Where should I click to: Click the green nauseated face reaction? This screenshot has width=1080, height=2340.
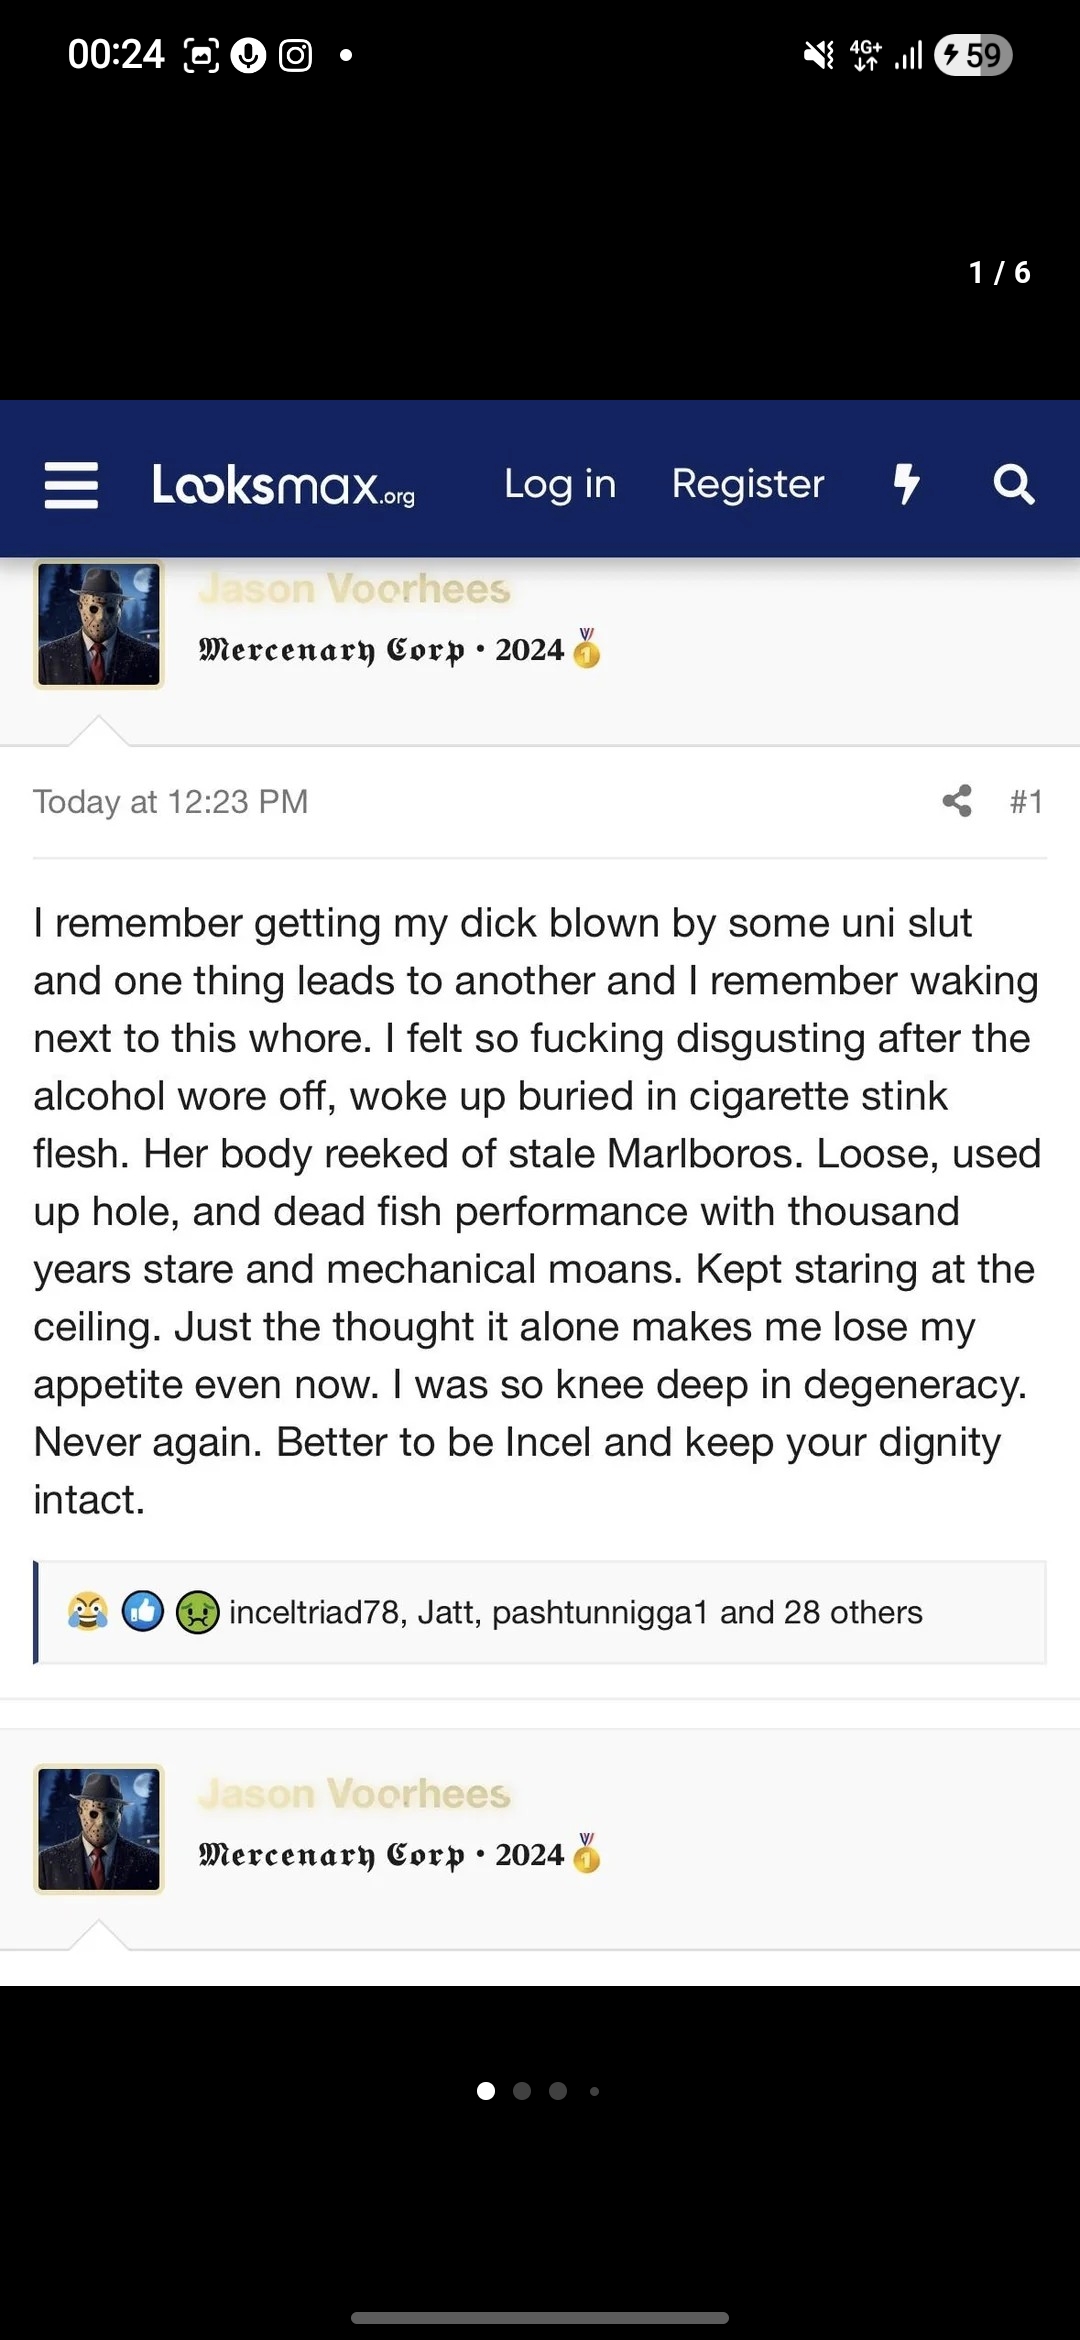[x=197, y=1612]
